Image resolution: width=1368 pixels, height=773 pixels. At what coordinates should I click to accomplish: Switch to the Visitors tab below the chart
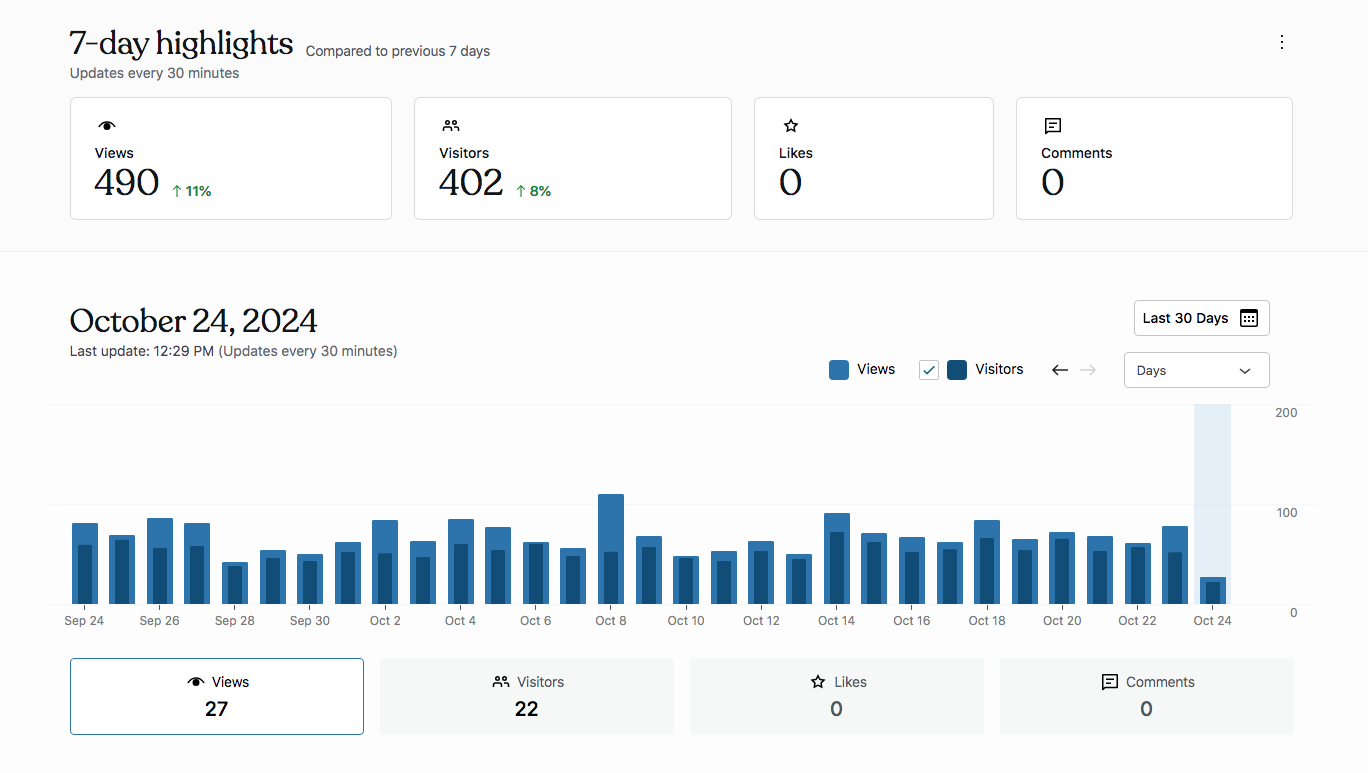(x=527, y=696)
